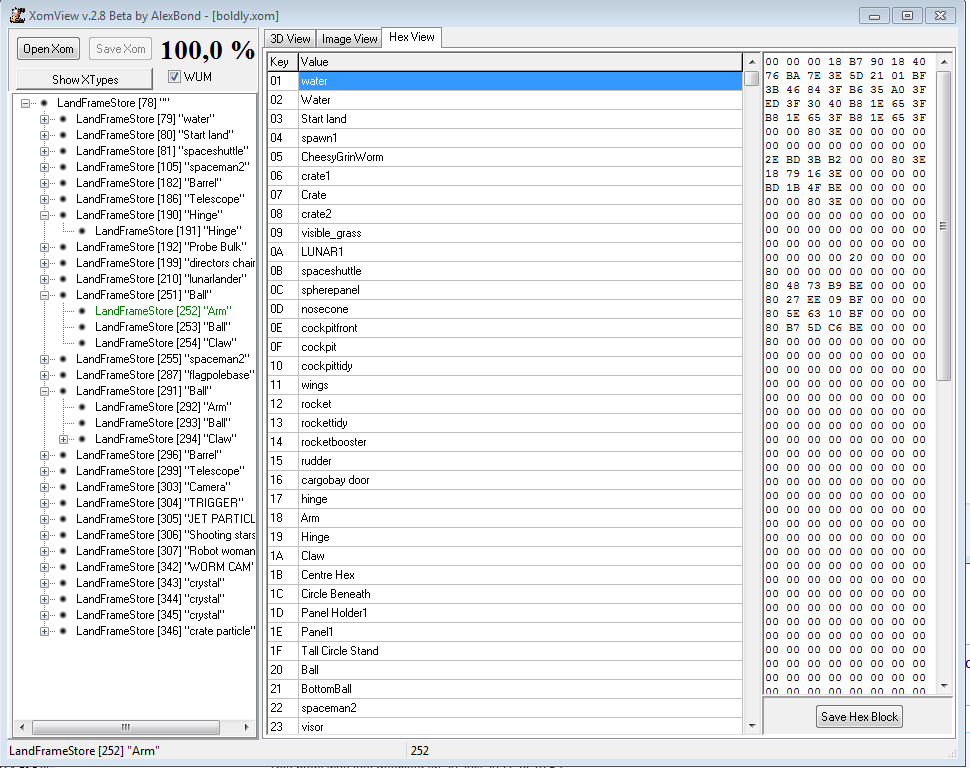
Task: Collapse the LandFrameStore [190] Hinge node
Action: click(44, 215)
